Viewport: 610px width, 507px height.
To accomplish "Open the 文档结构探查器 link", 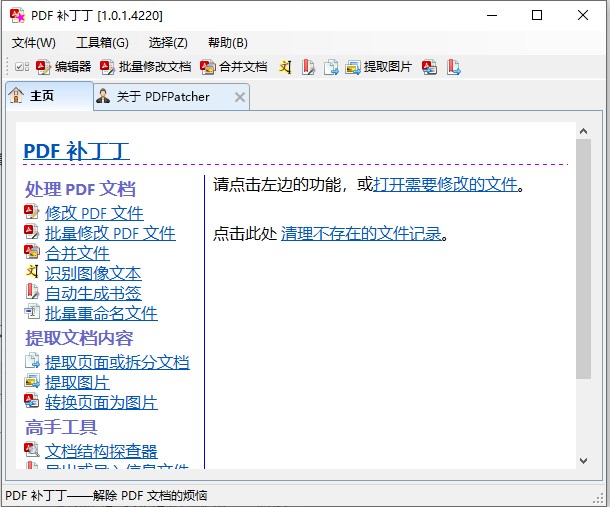I will (101, 451).
